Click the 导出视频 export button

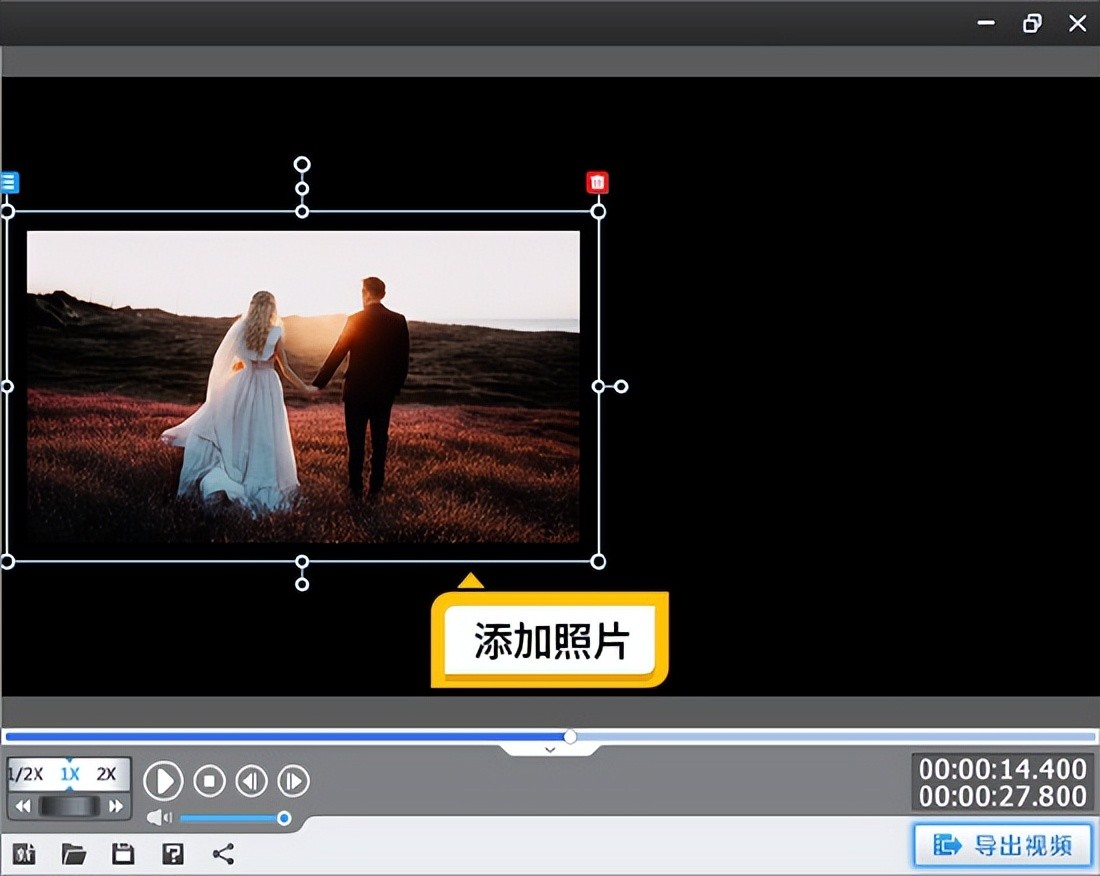(x=1002, y=845)
